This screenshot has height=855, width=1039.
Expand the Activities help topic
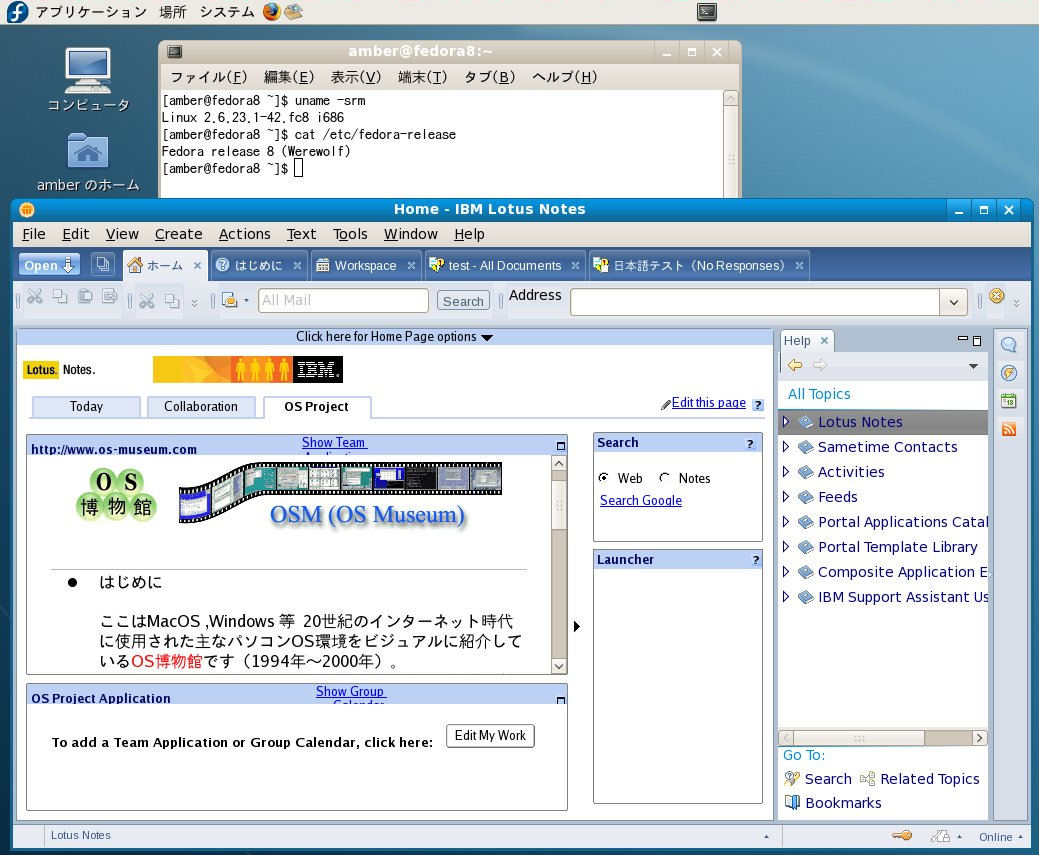click(786, 472)
